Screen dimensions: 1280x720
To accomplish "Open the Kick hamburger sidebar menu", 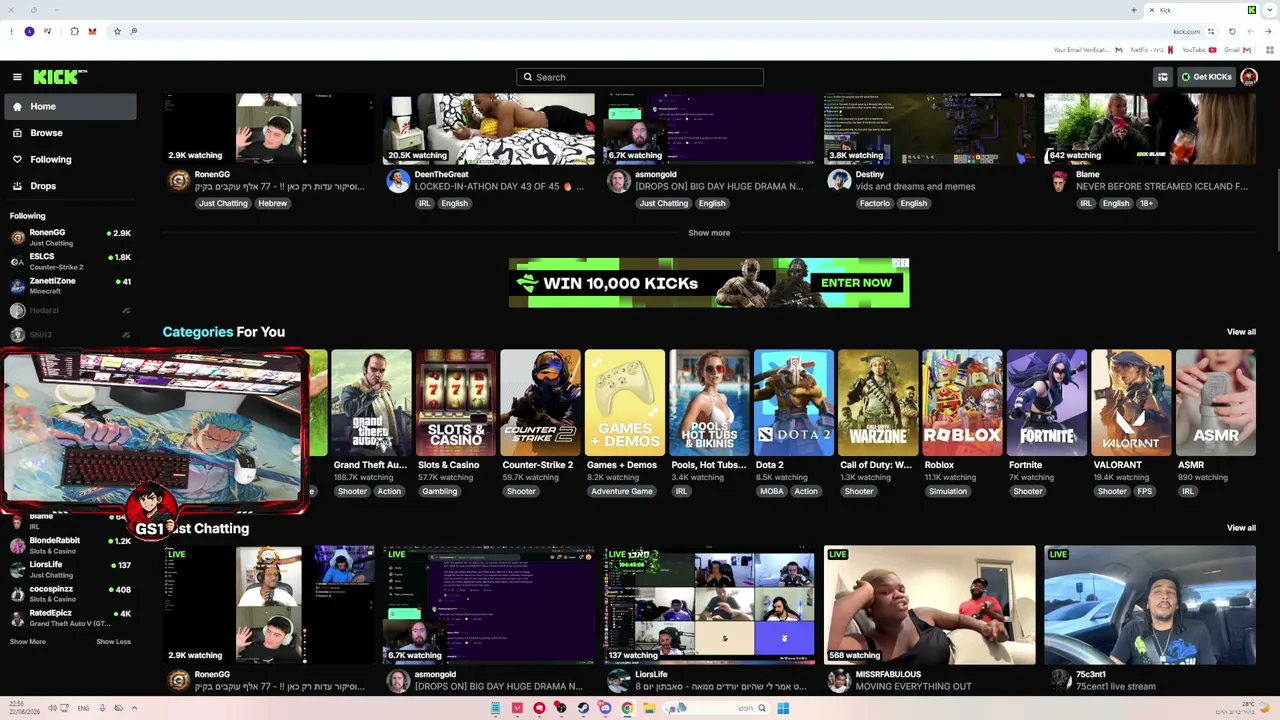I will click(x=17, y=77).
